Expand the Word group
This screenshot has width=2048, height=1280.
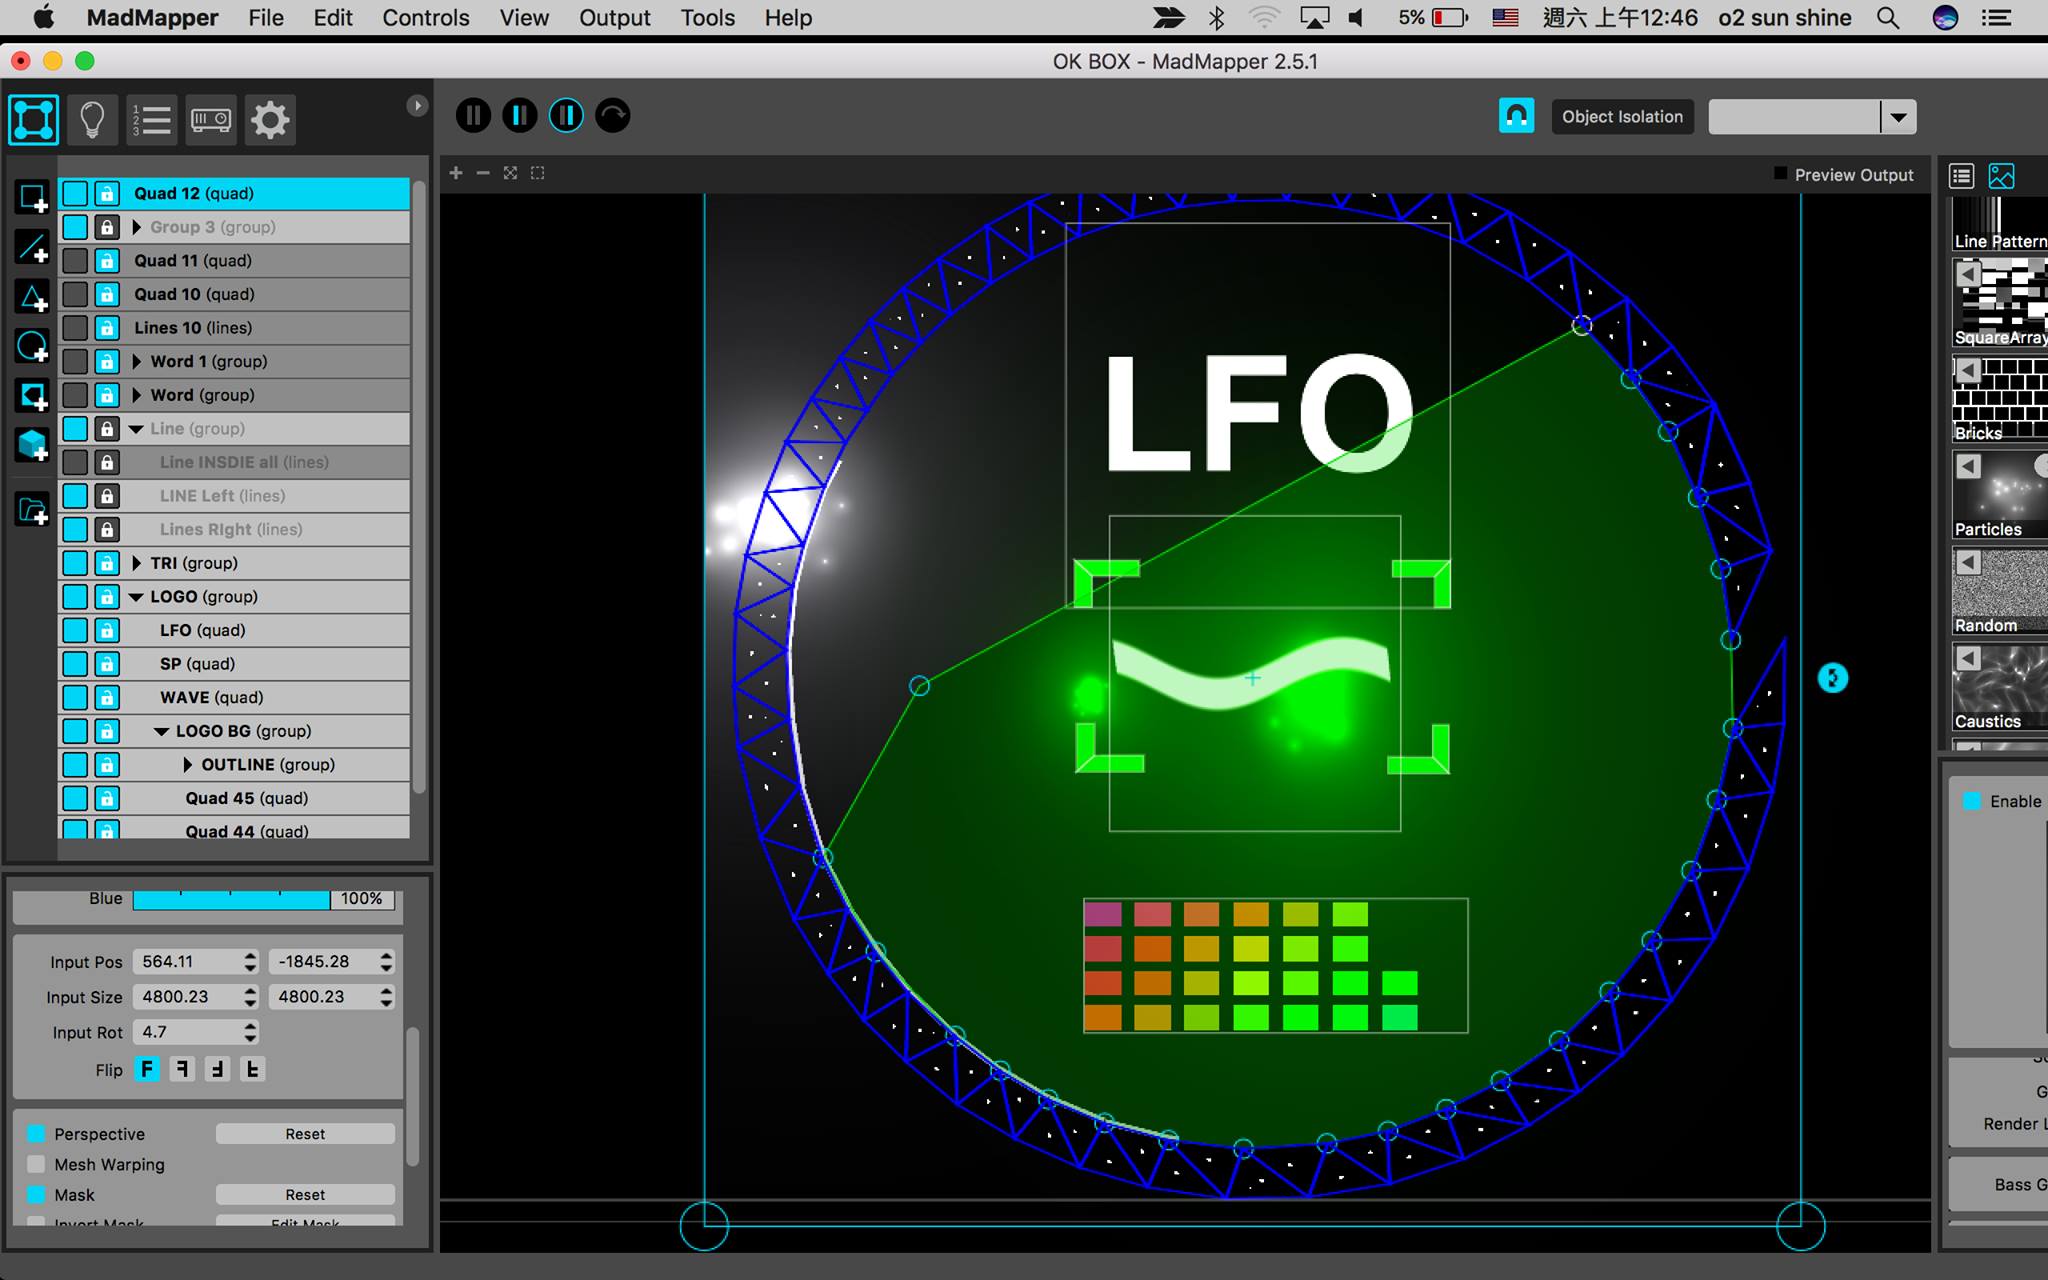[x=137, y=395]
